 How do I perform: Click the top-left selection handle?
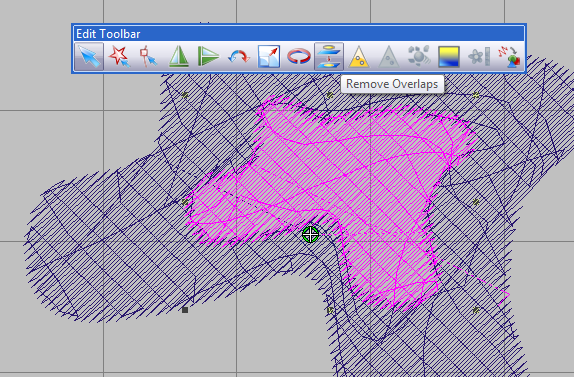tap(185, 95)
